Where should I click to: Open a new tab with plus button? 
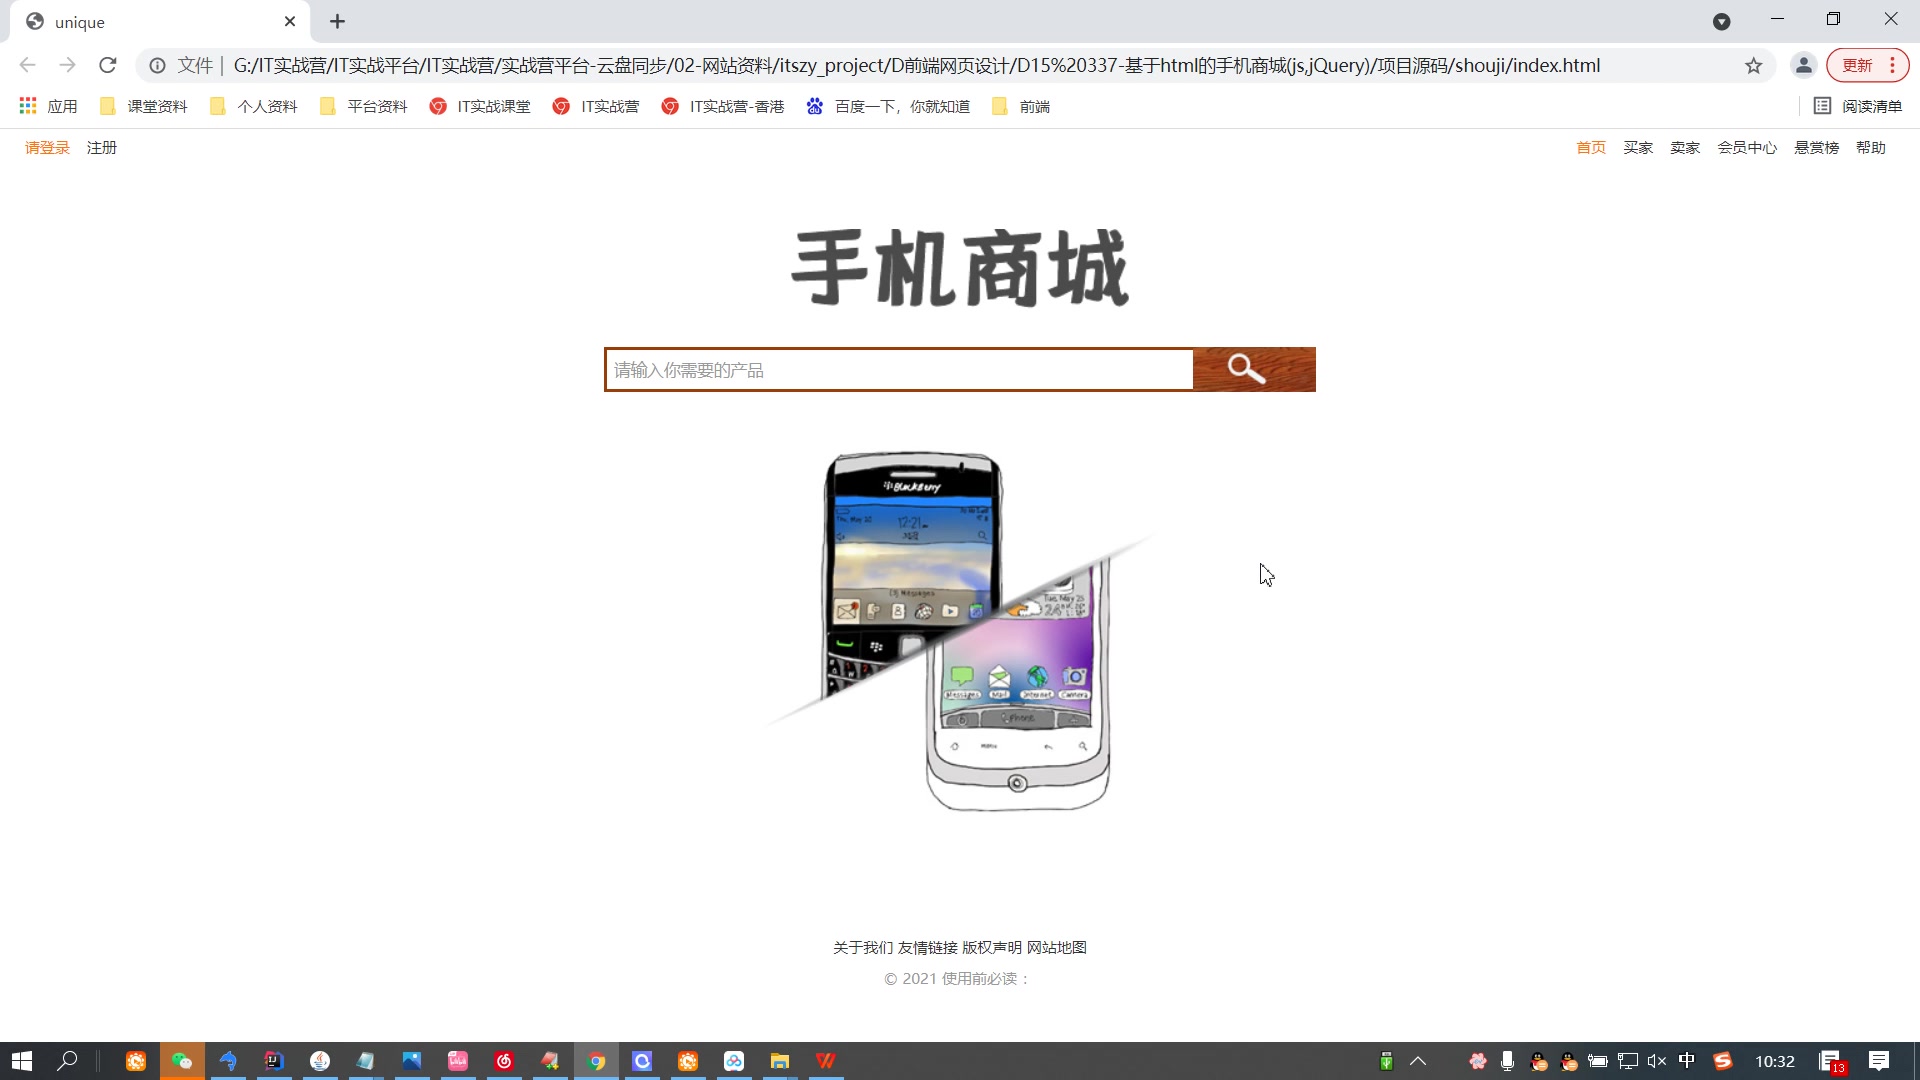pyautogui.click(x=338, y=22)
